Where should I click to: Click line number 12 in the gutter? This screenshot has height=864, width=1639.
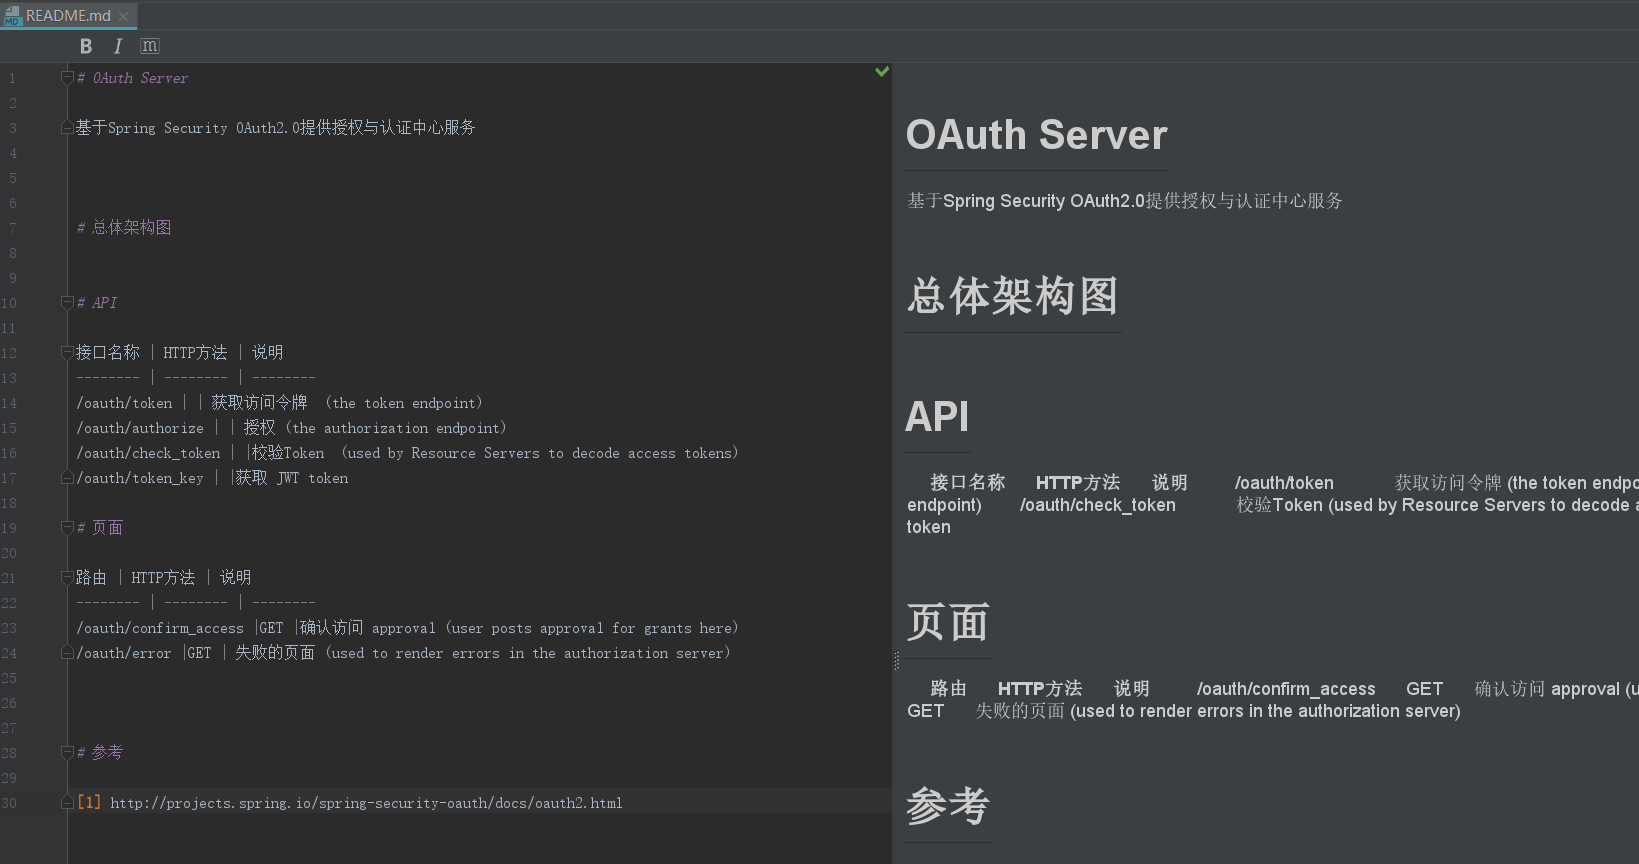[x=9, y=353]
